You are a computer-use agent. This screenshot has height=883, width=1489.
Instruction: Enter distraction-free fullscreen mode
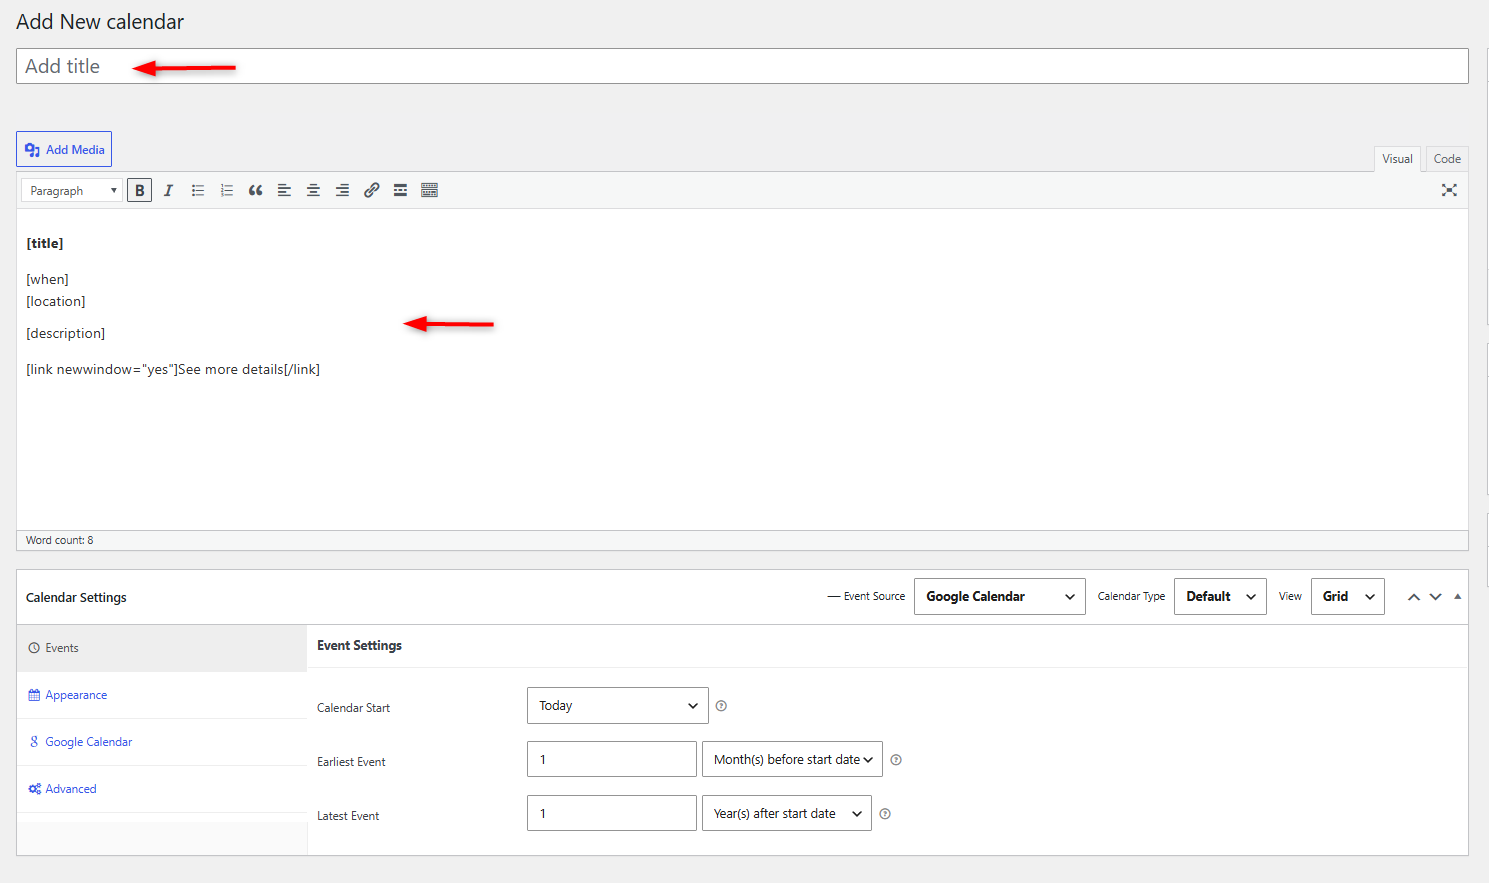[x=1449, y=190]
